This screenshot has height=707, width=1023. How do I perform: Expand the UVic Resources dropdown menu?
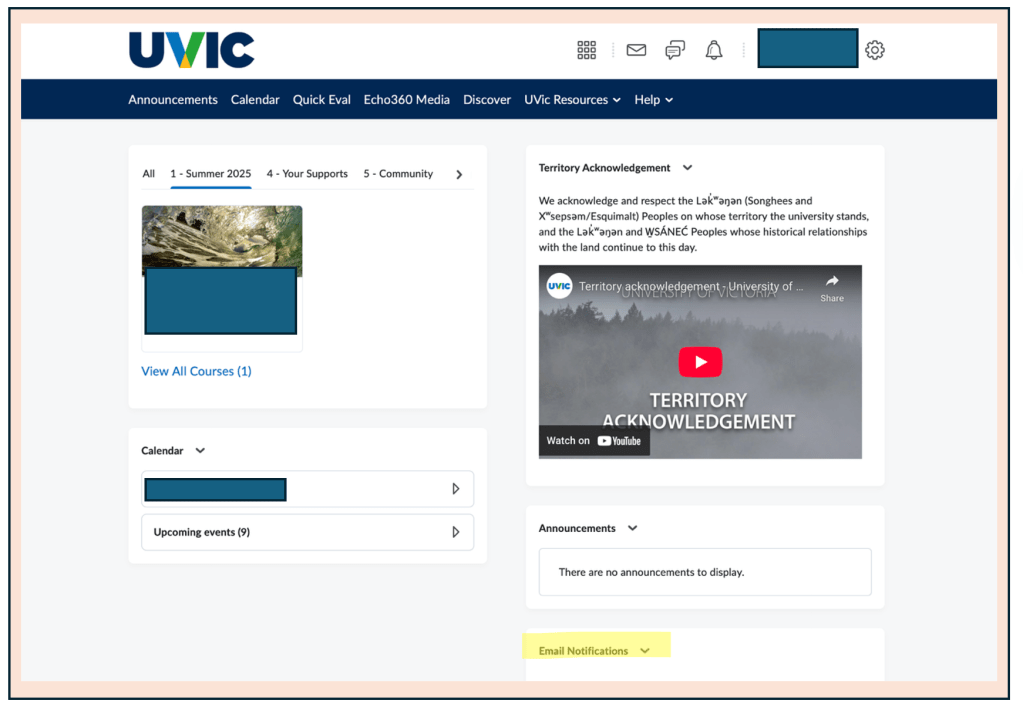[x=572, y=100]
